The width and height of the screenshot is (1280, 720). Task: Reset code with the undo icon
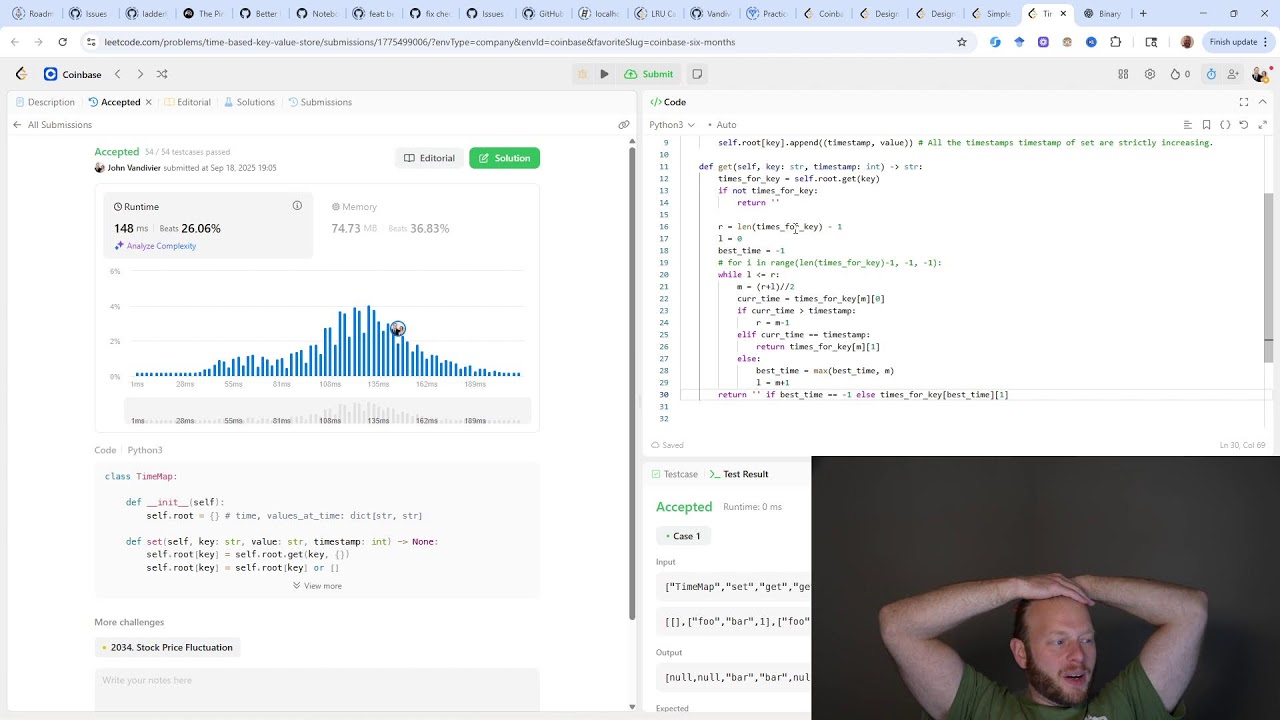pyautogui.click(x=1244, y=125)
